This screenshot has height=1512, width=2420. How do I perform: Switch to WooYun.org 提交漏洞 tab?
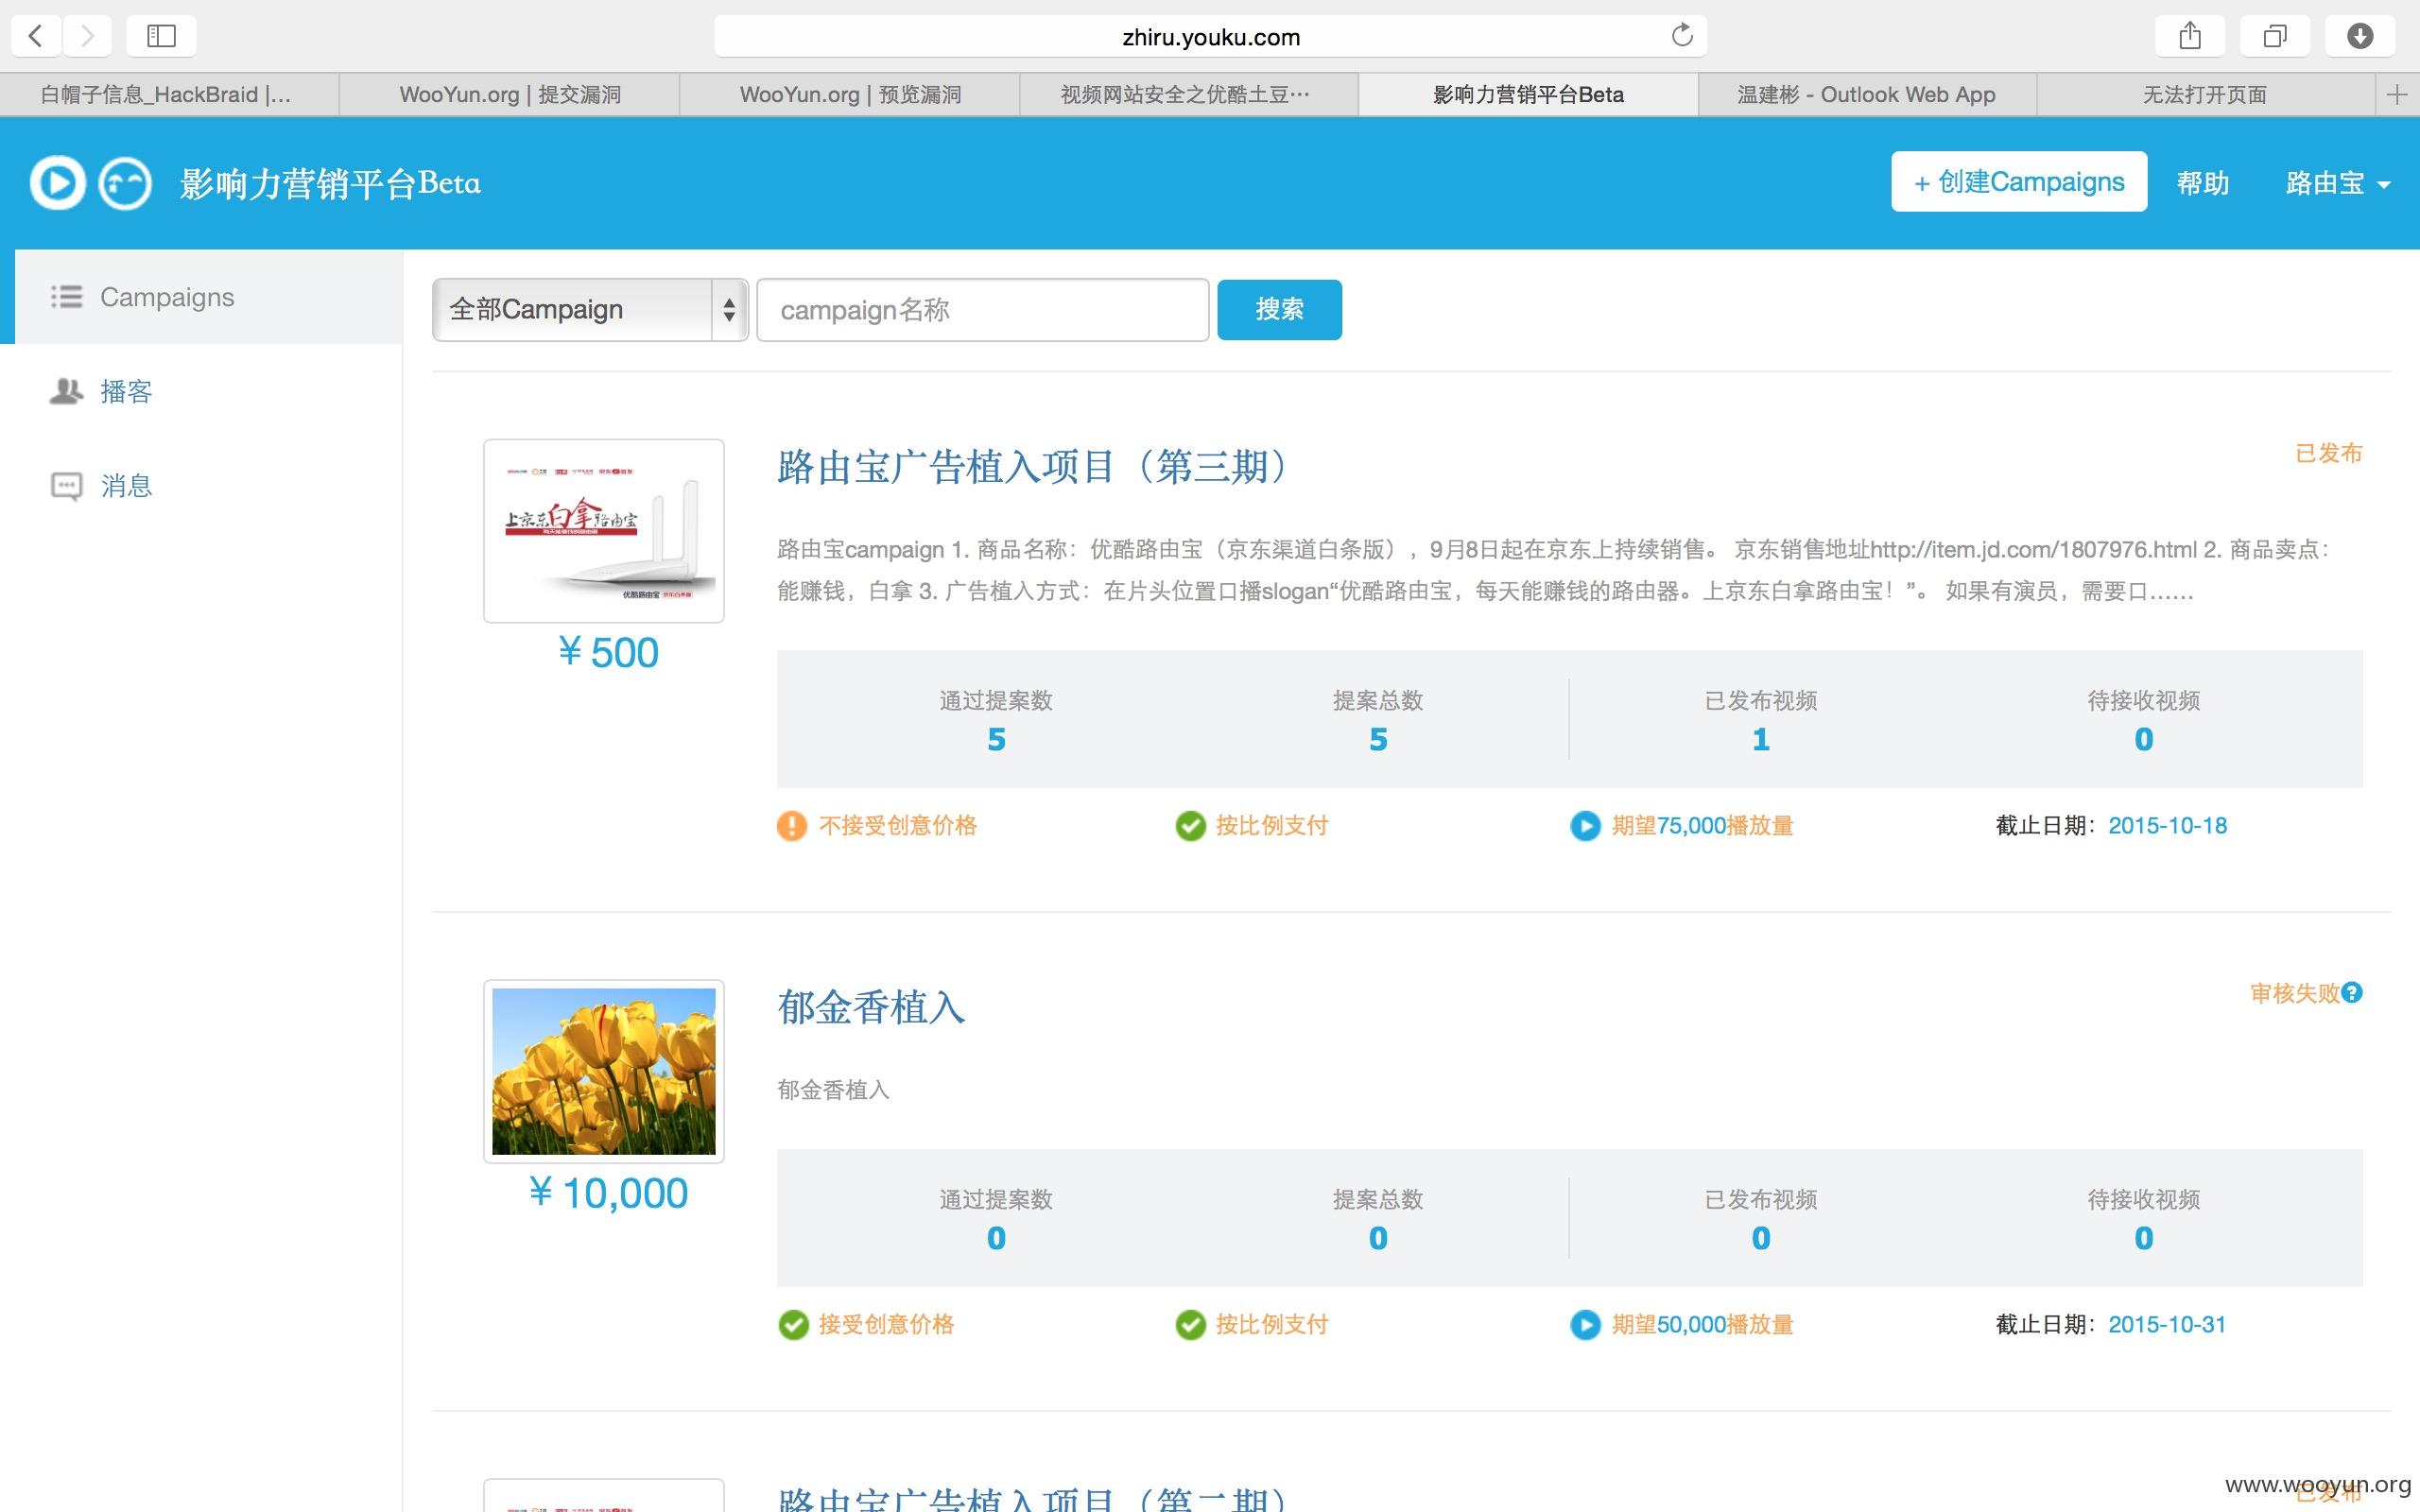pos(510,95)
